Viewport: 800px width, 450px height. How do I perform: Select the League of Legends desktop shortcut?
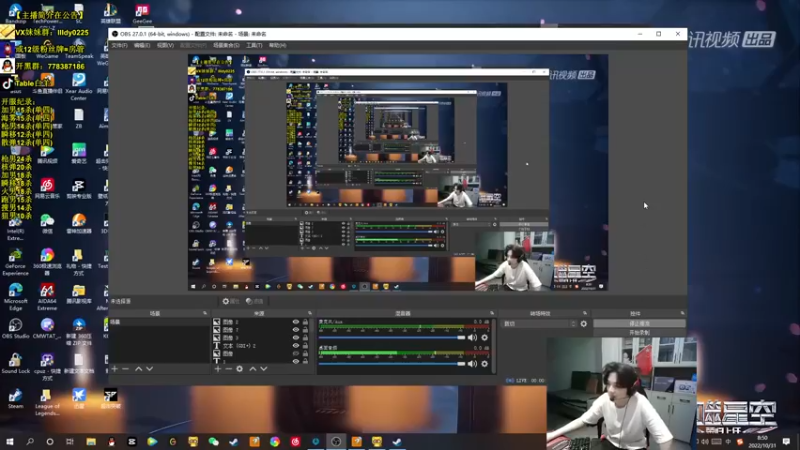click(x=47, y=402)
